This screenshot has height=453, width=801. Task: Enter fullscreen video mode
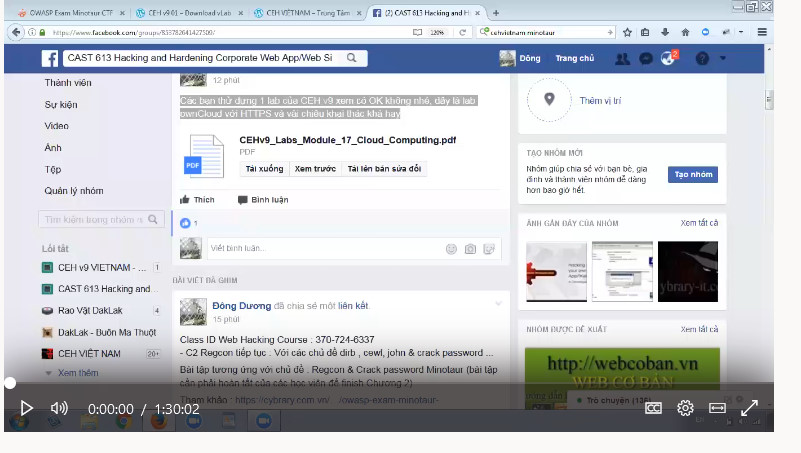749,408
